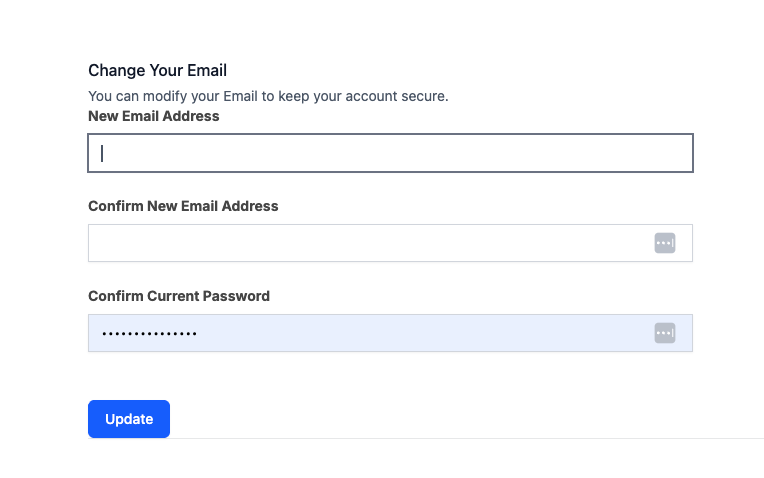Click the account secure description text
Screen dimensions: 764x478
coord(268,96)
